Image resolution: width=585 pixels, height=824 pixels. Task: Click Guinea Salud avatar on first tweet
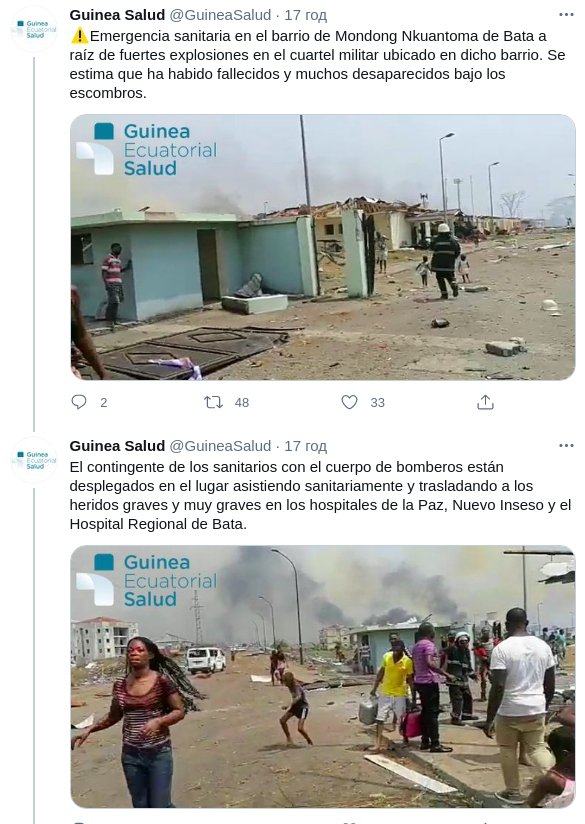[x=35, y=29]
